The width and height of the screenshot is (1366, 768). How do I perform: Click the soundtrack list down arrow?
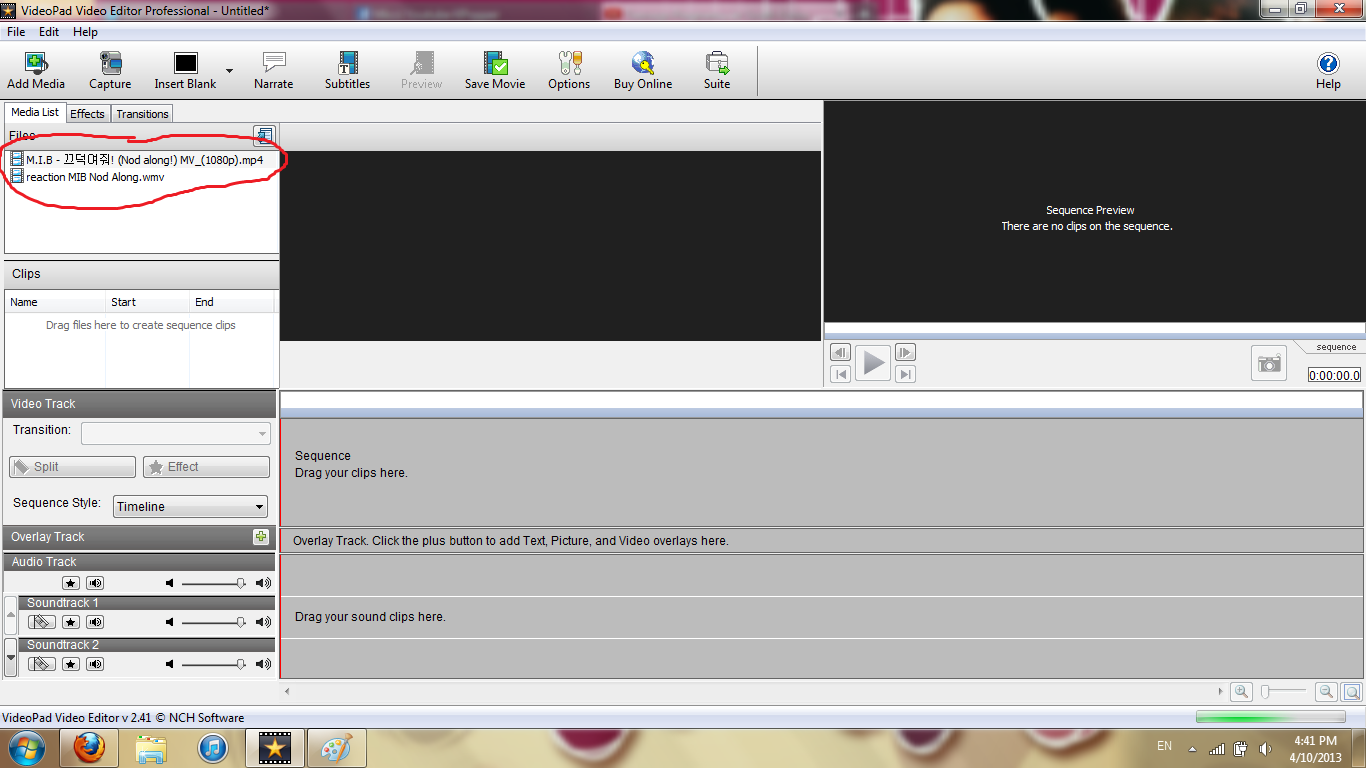tap(11, 657)
